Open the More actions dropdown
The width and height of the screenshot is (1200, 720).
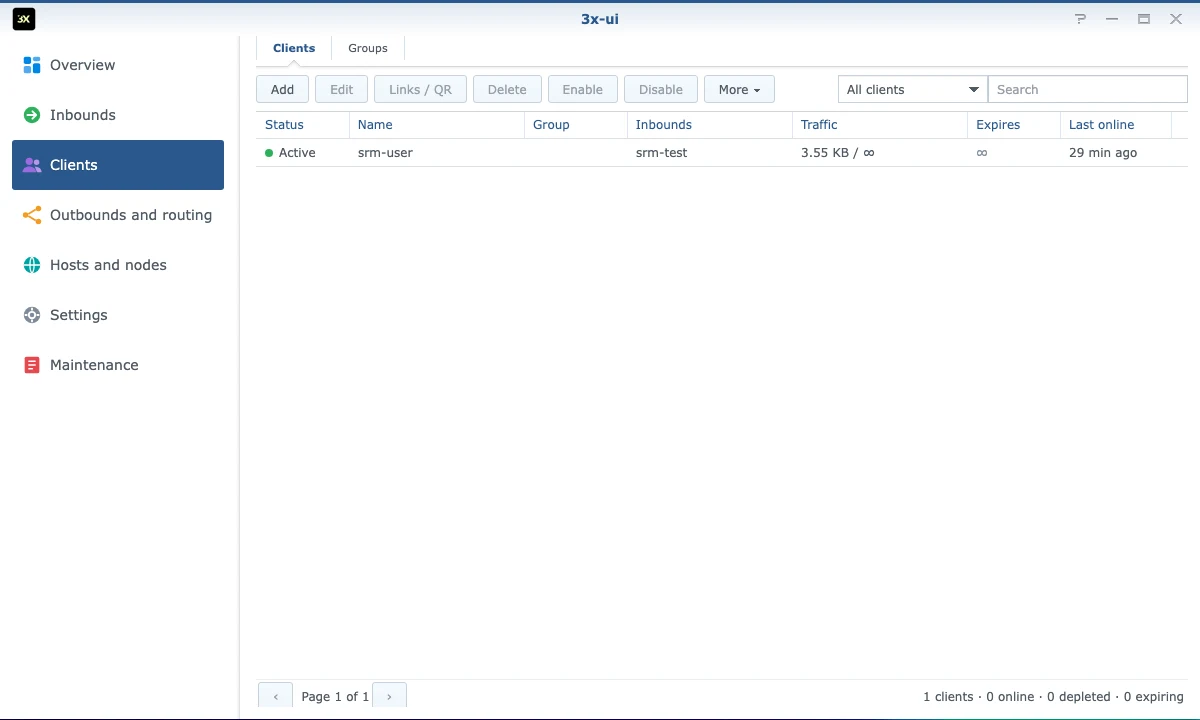739,89
